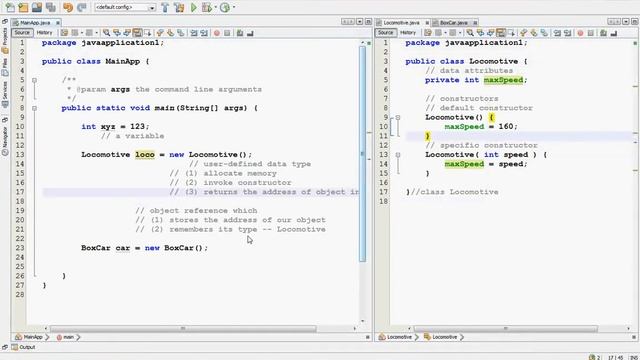Show History view in Locomotive editor
The height and width of the screenshot is (360, 640).
tap(408, 33)
